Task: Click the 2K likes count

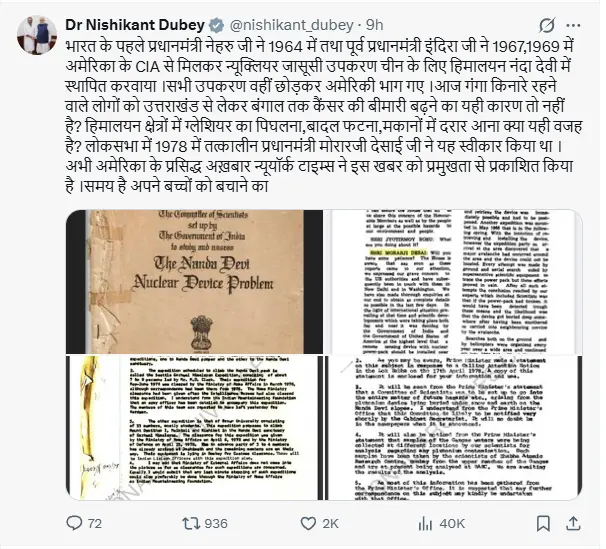Action: tap(330, 524)
